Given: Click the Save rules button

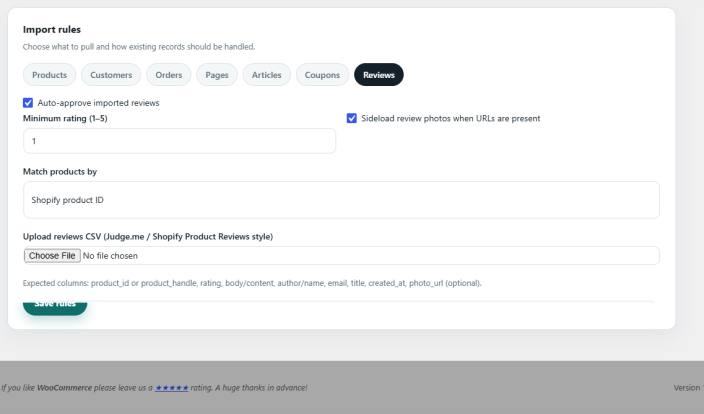Looking at the screenshot, I should point(55,307).
